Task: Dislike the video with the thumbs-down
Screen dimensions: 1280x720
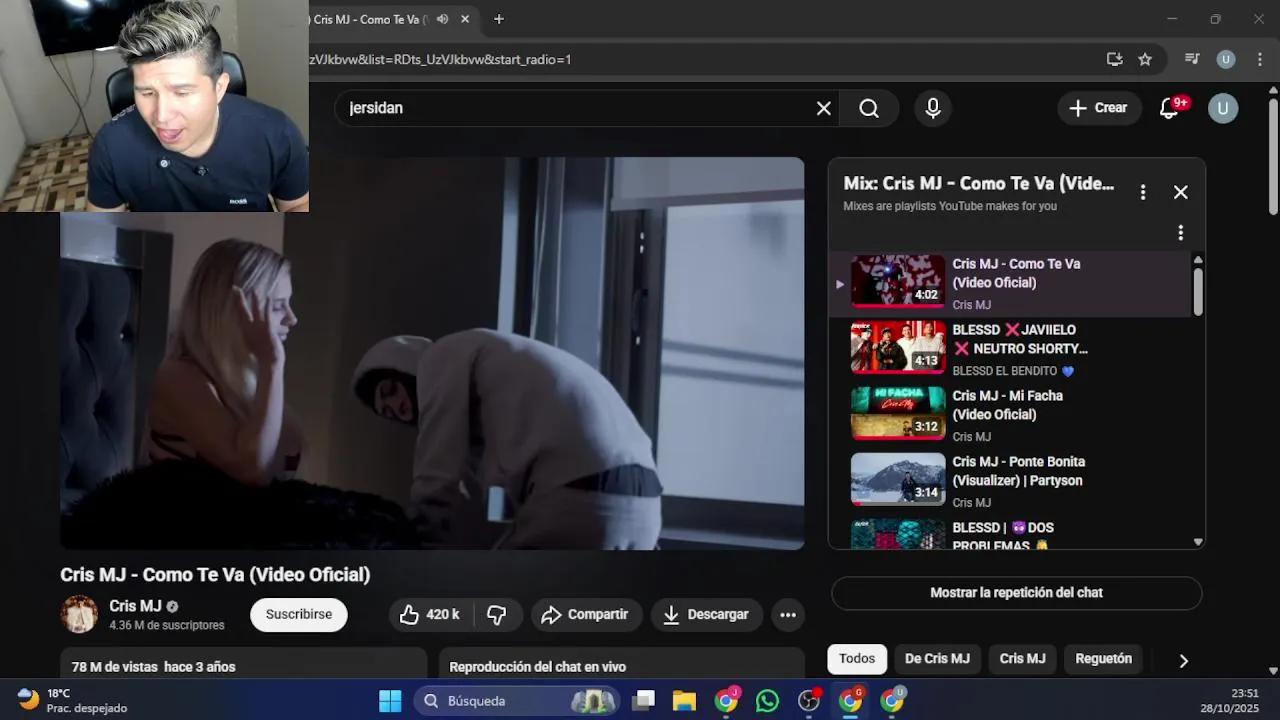Action: coord(497,615)
